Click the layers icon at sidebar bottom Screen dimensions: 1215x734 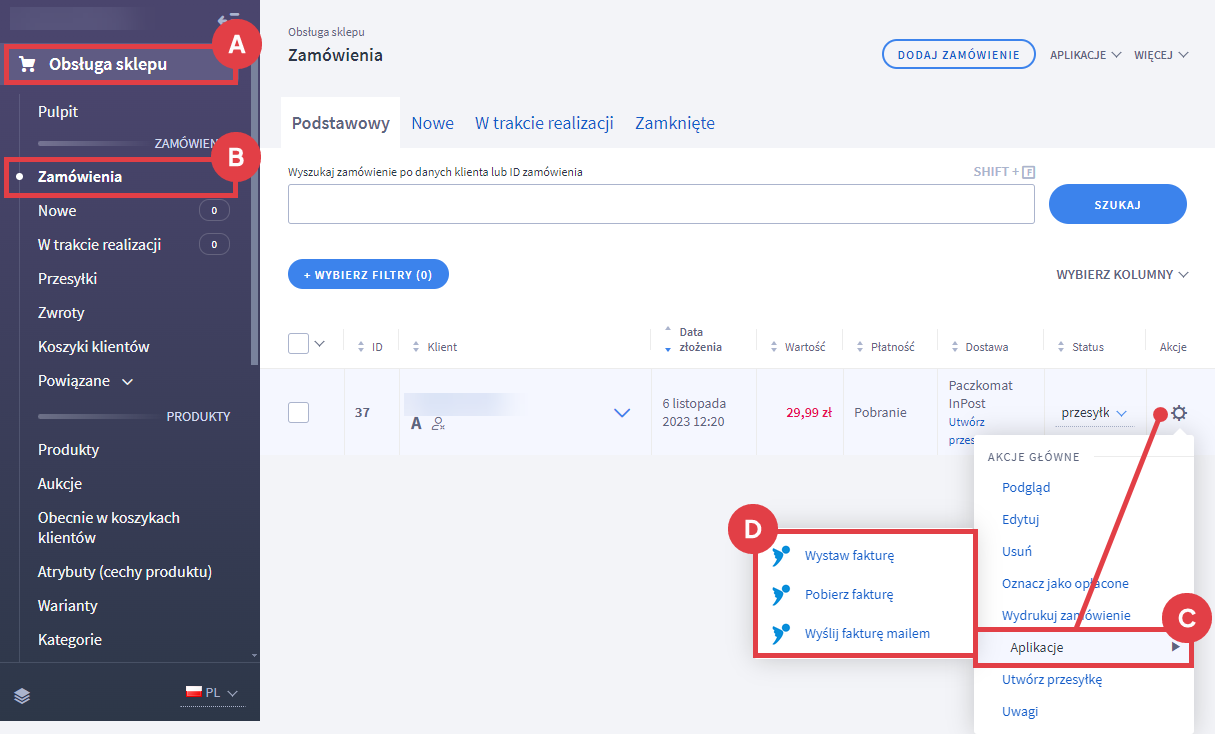(x=22, y=696)
